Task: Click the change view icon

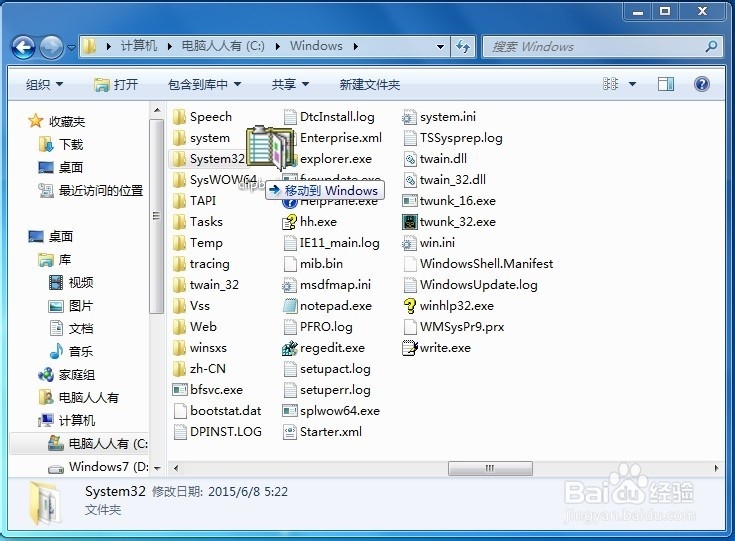Action: [610, 84]
